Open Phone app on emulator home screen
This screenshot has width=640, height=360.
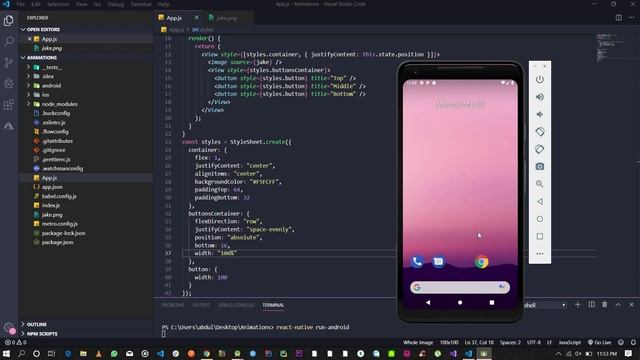pos(417,262)
